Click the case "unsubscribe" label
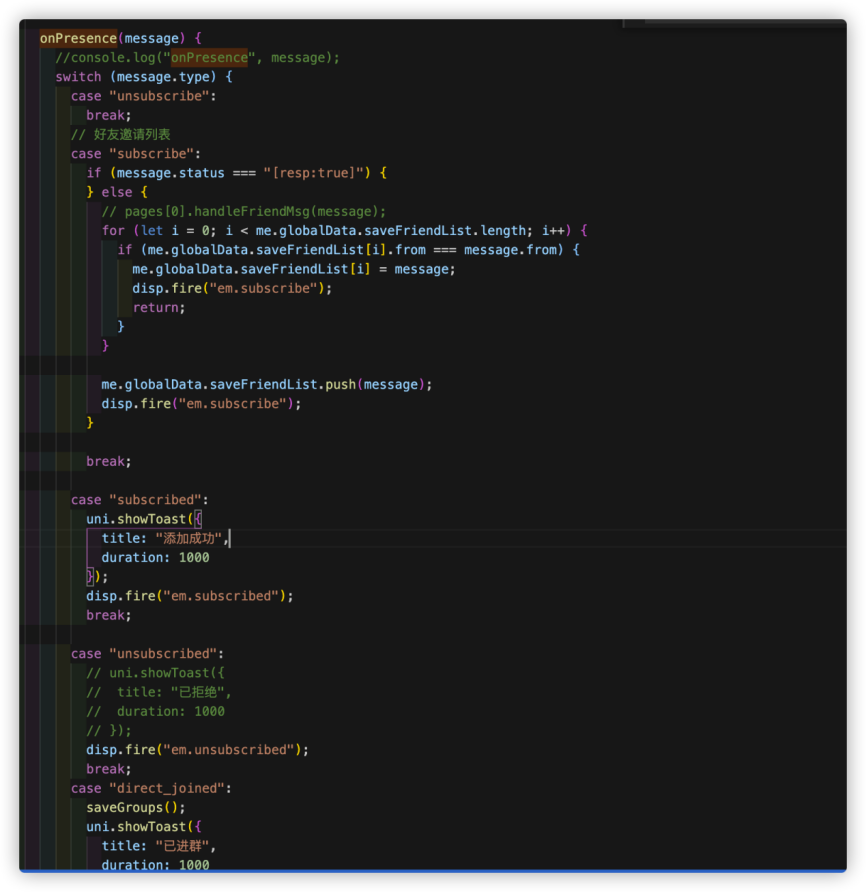This screenshot has width=866, height=892. click(x=143, y=96)
